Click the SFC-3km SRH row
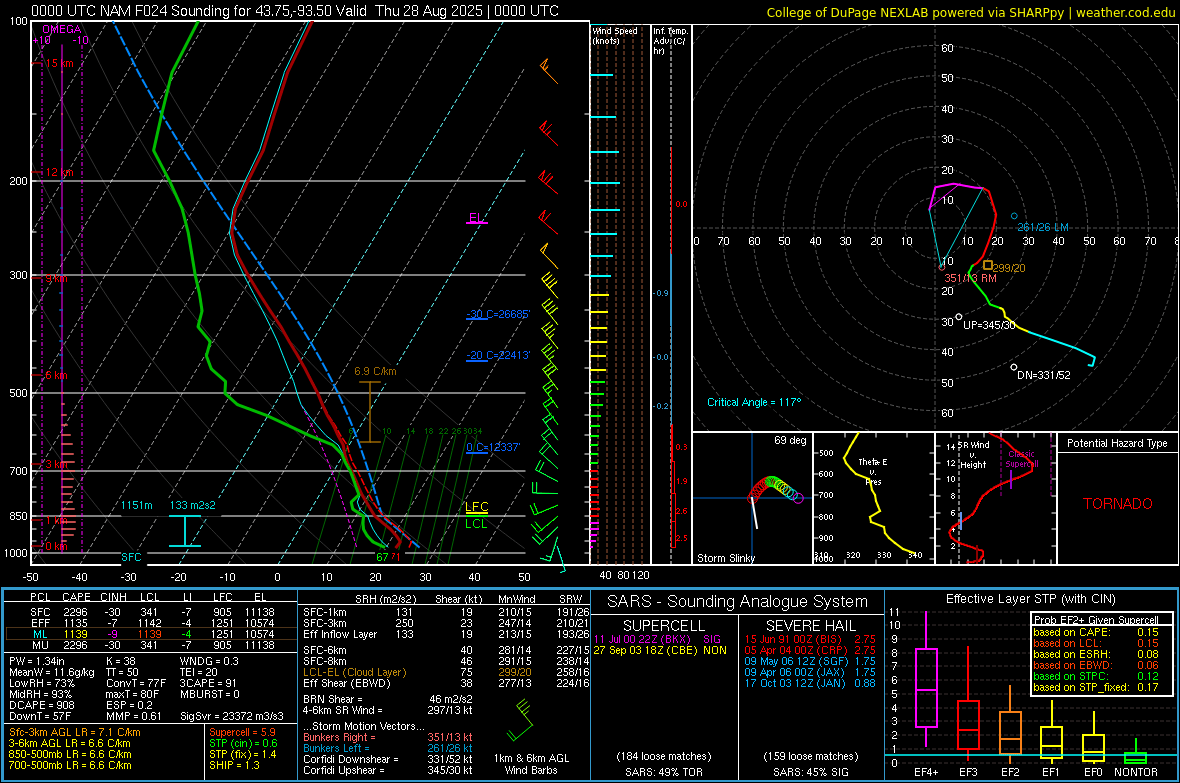1180x783 pixels. 446,623
